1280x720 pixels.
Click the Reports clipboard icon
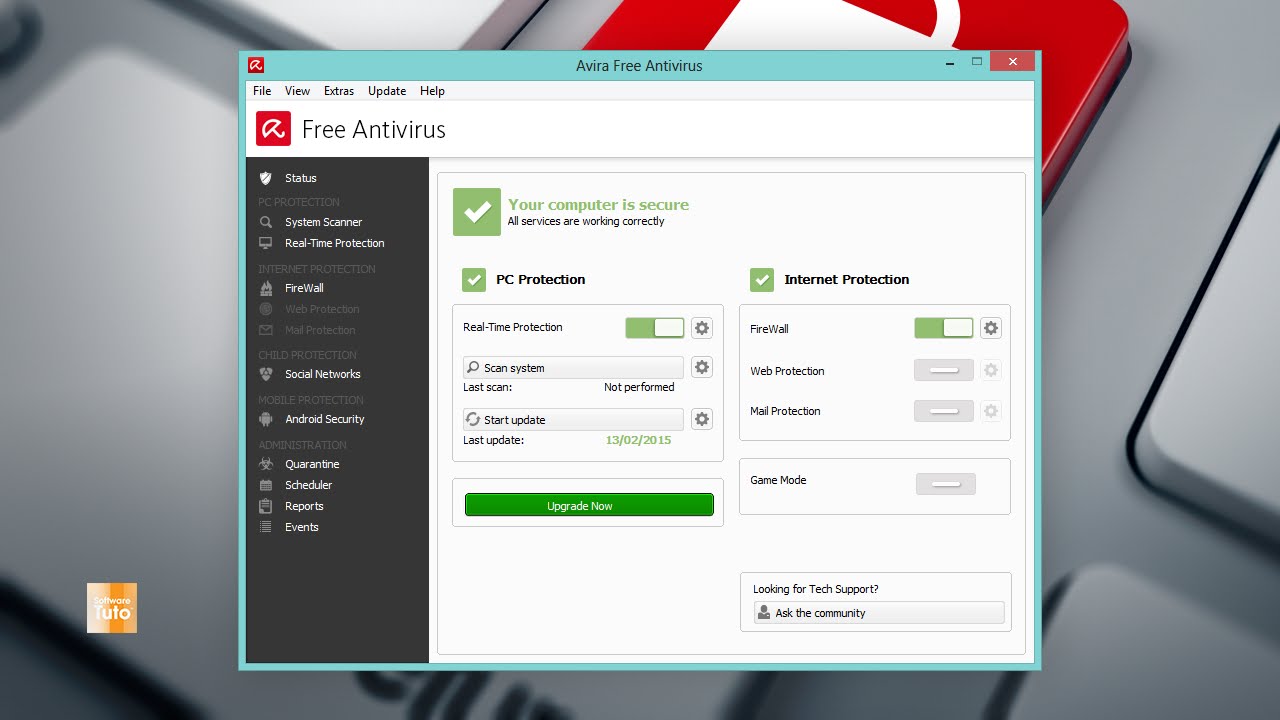(266, 506)
